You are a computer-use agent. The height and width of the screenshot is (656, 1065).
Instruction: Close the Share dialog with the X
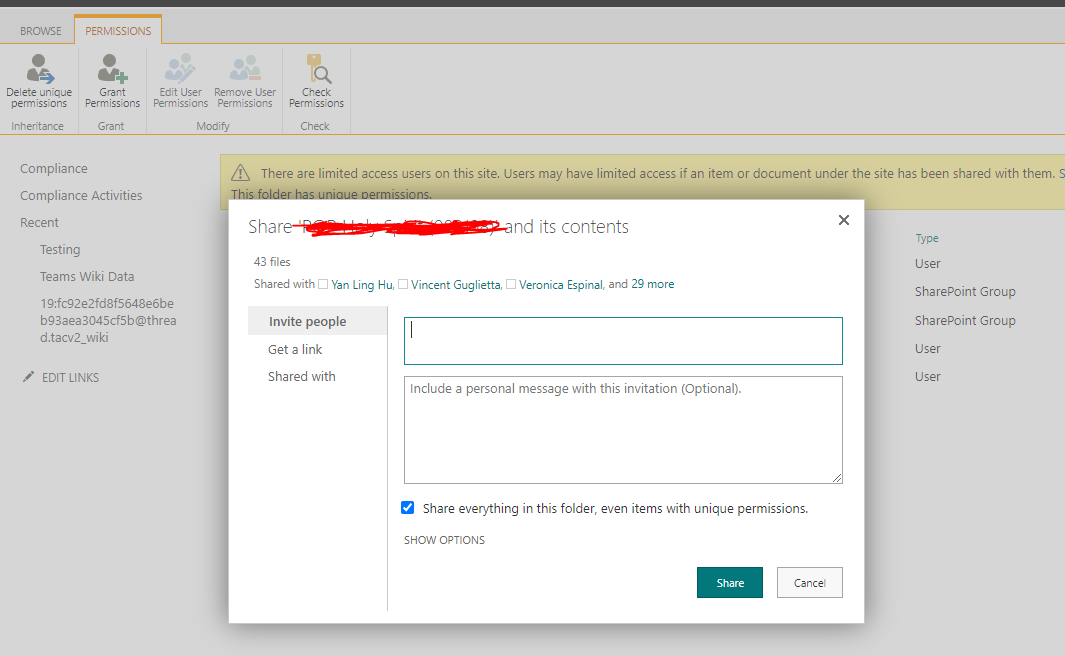click(x=843, y=220)
